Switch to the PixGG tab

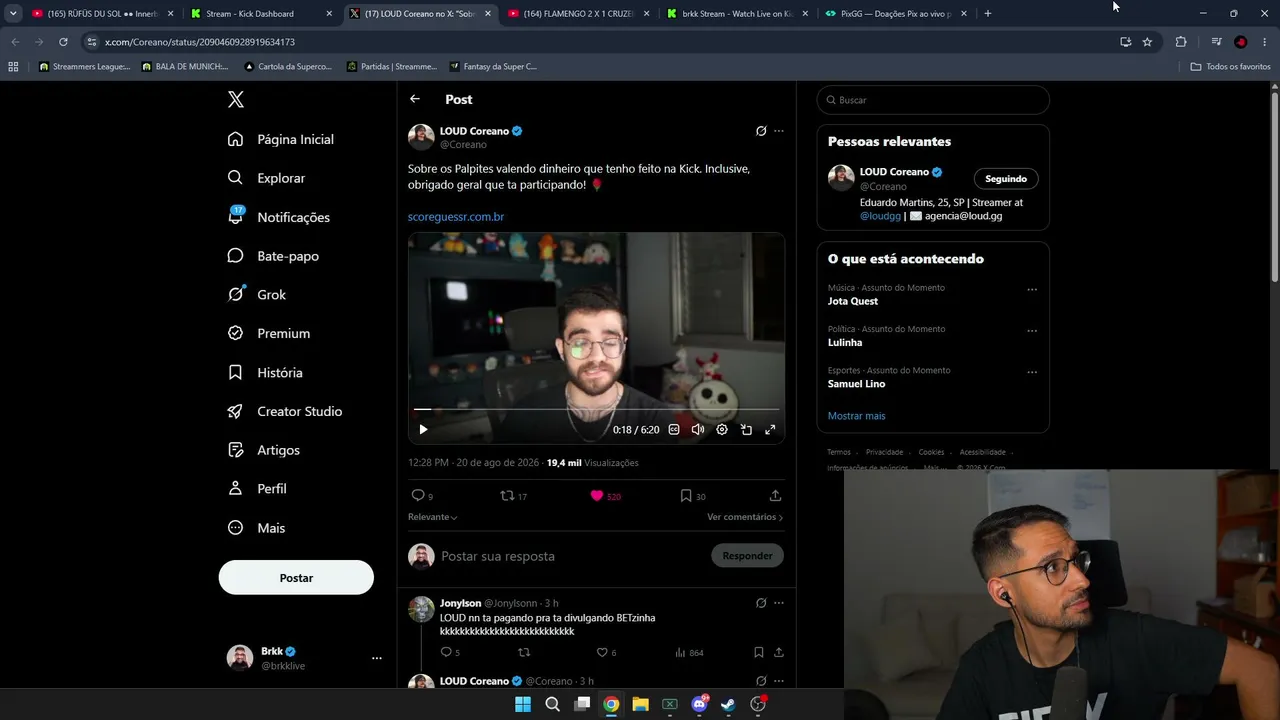896,14
